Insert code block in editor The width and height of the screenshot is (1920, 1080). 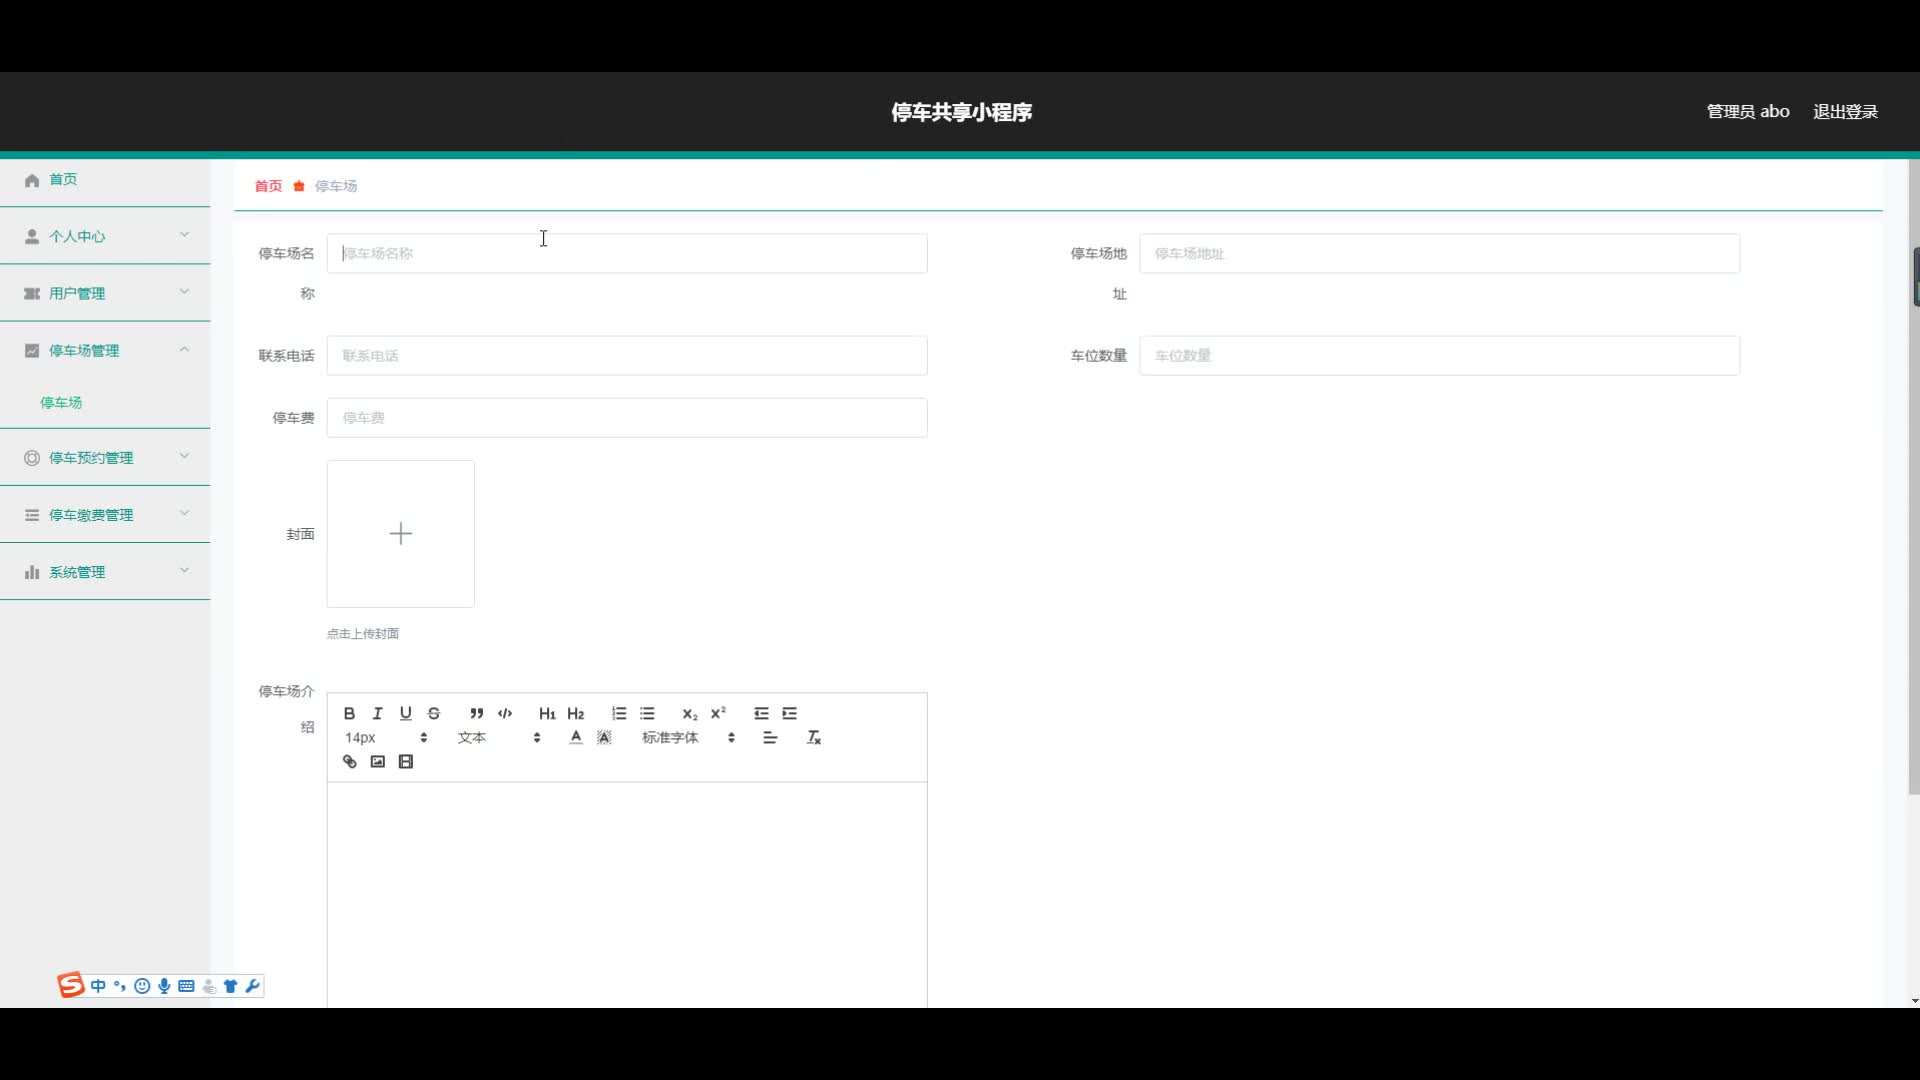(x=505, y=713)
